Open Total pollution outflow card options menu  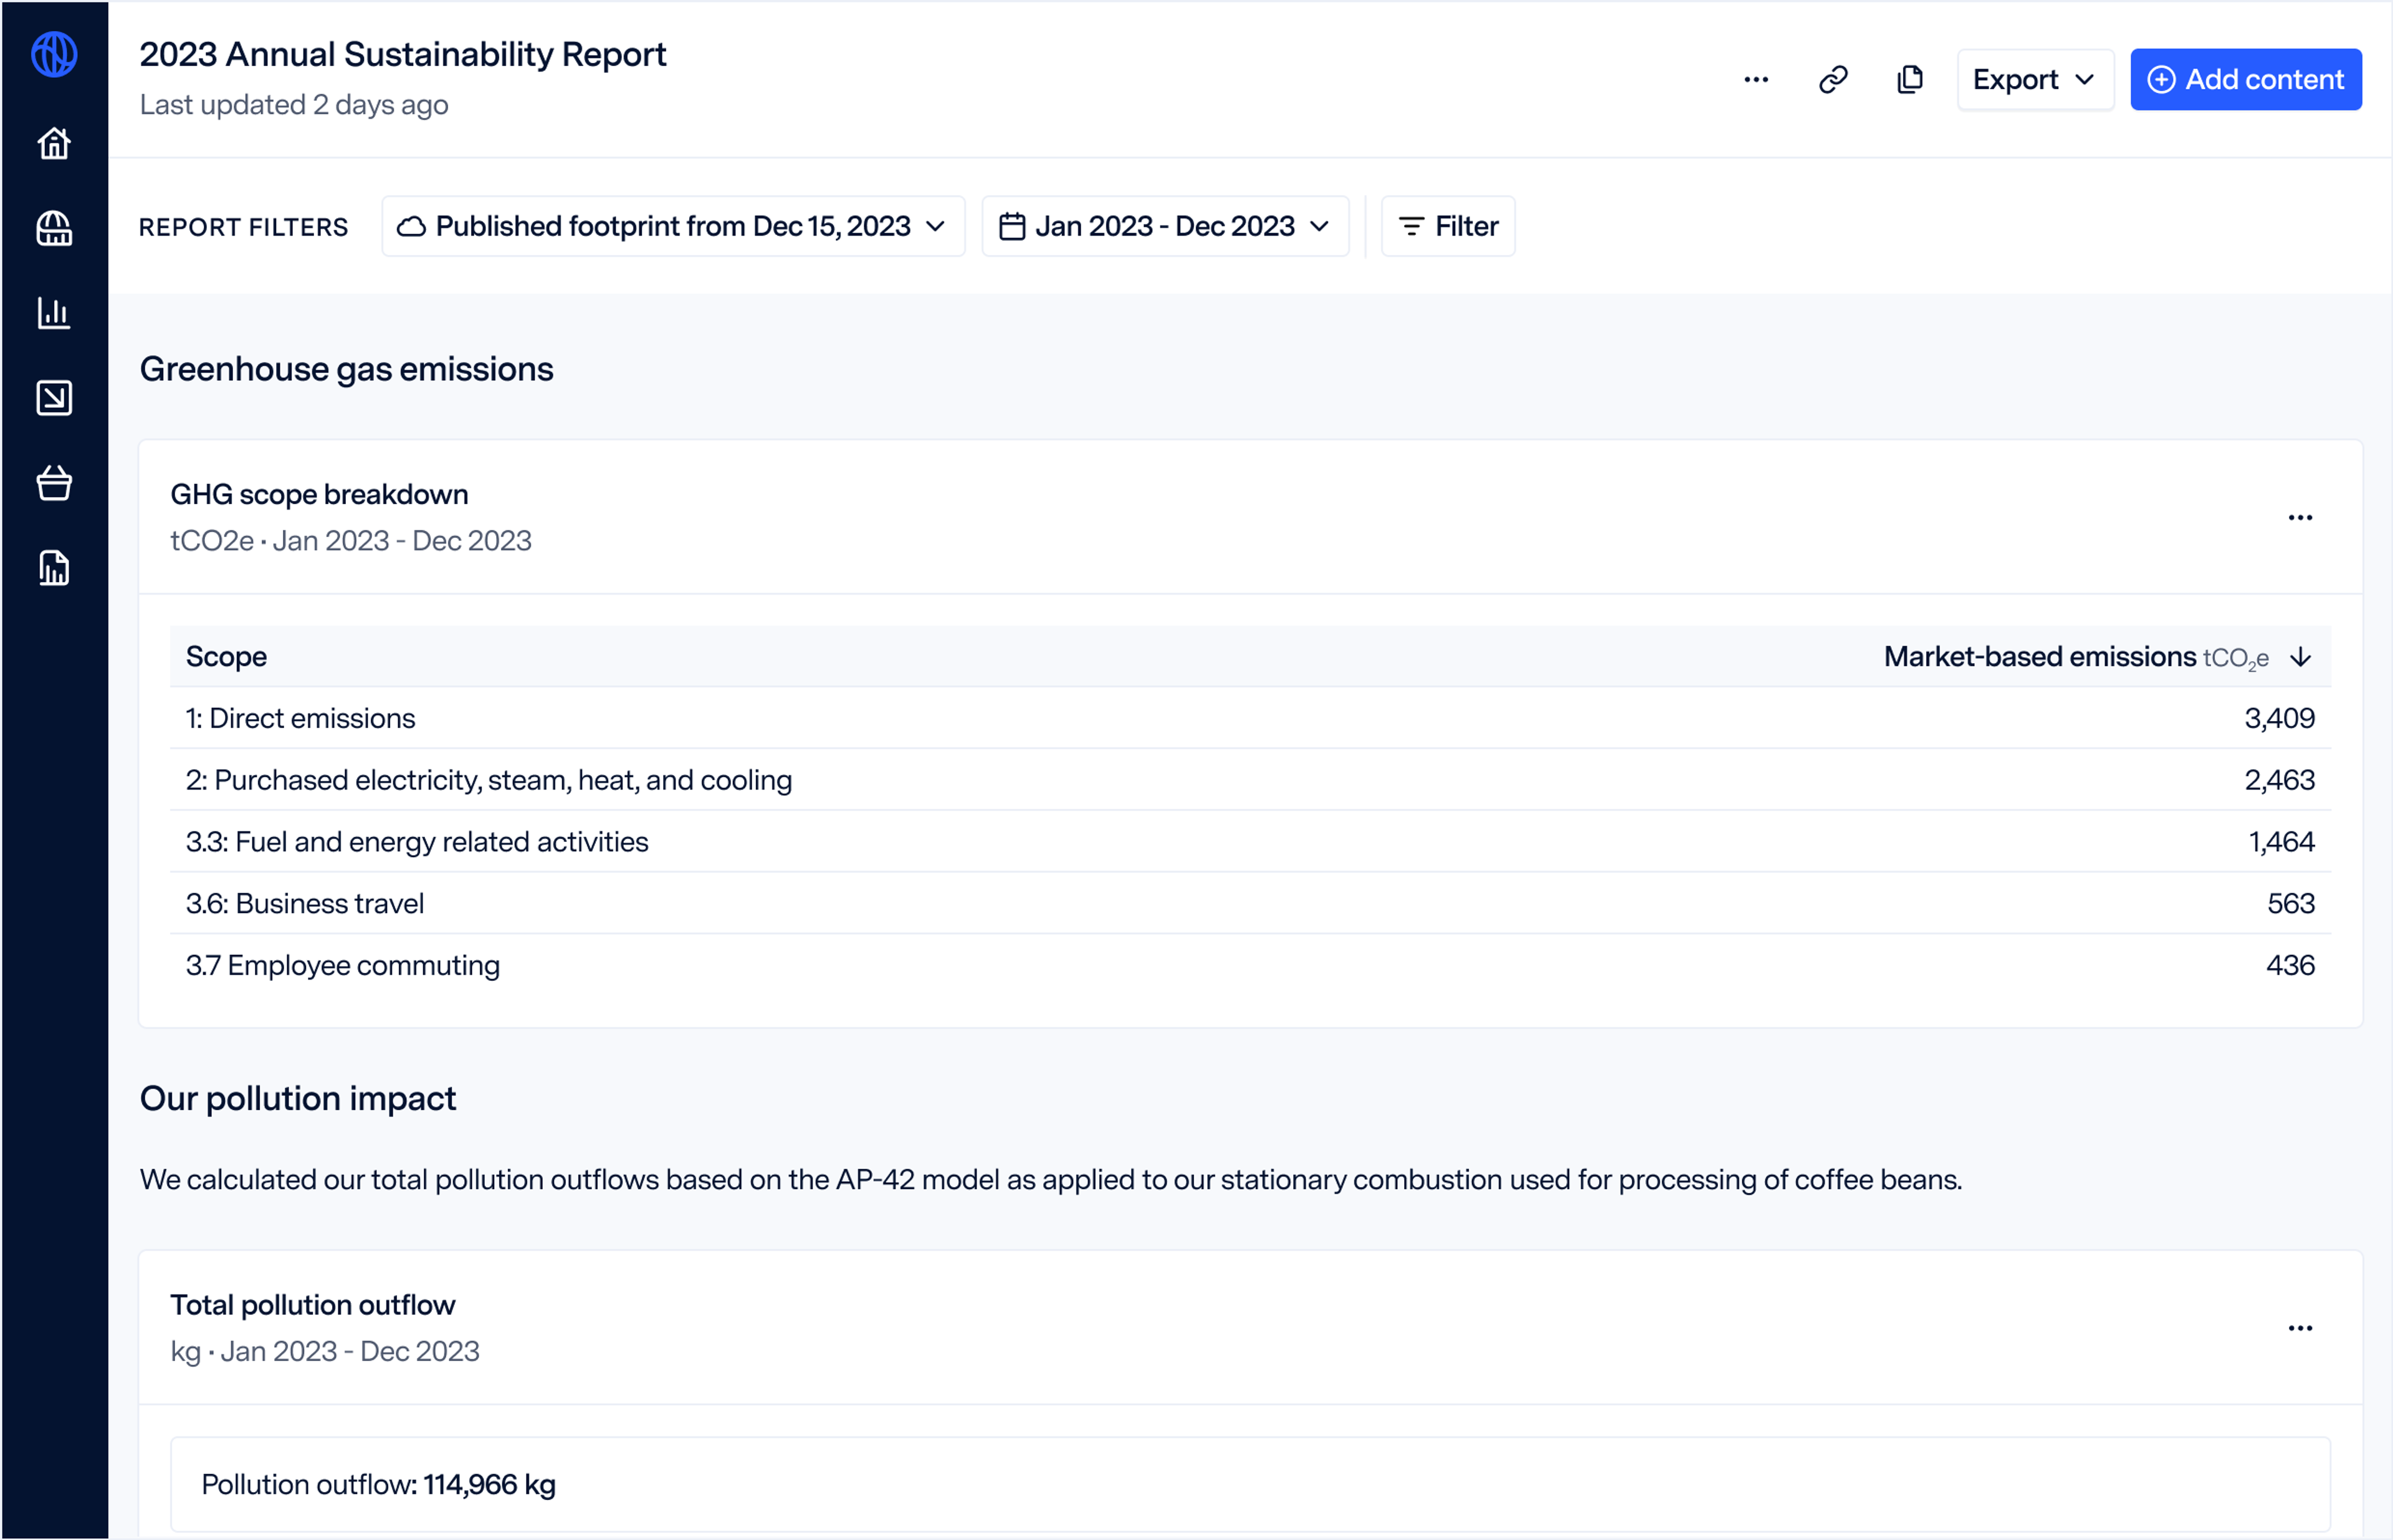click(x=2299, y=1328)
